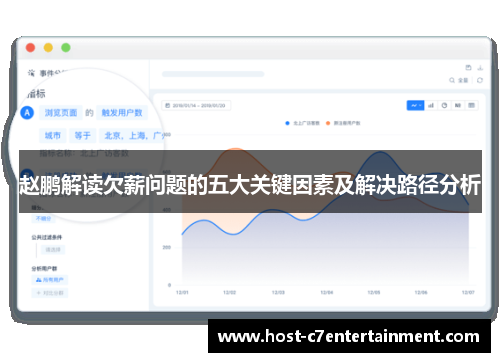Viewport: 500px width, 362px height.
Task: Toggle the orange legend series item
Action: pos(343,123)
